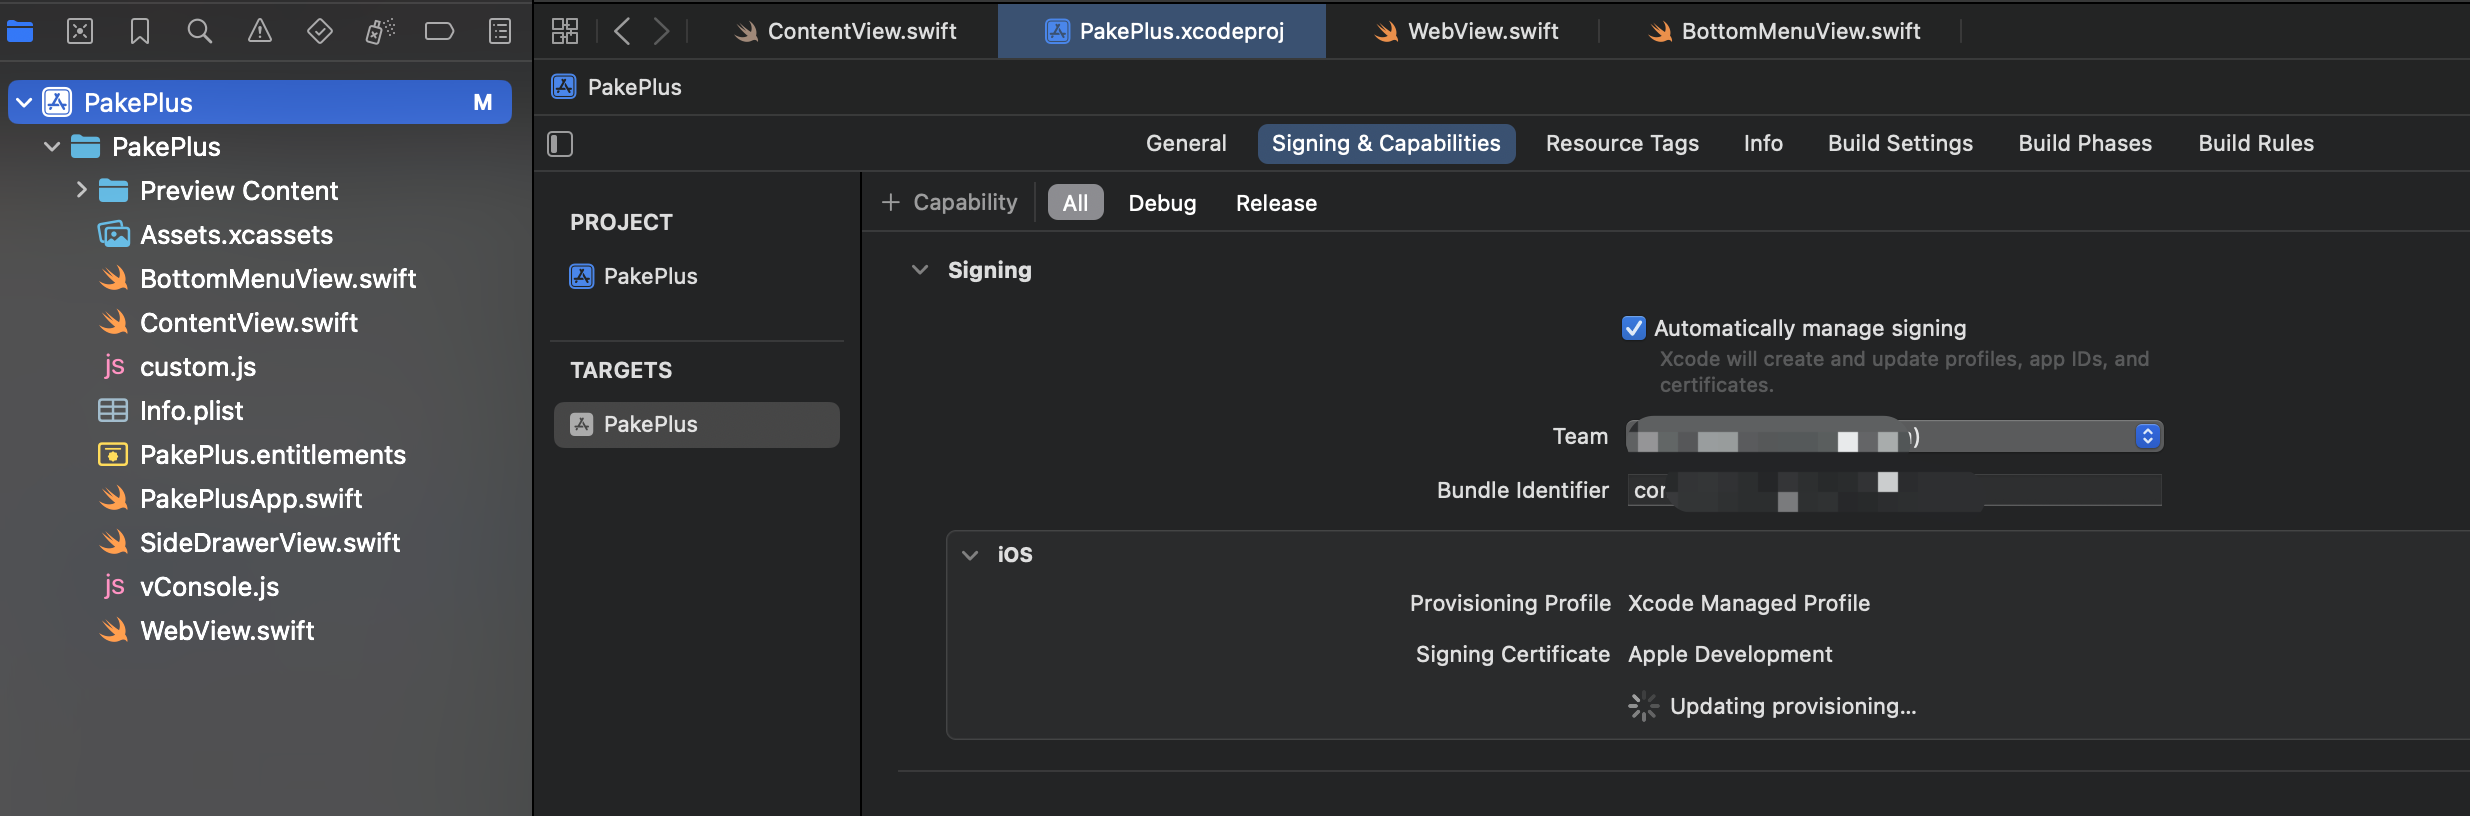Screen dimensions: 2470x816
Task: Open the Debug navigator icon
Action: coord(380,31)
